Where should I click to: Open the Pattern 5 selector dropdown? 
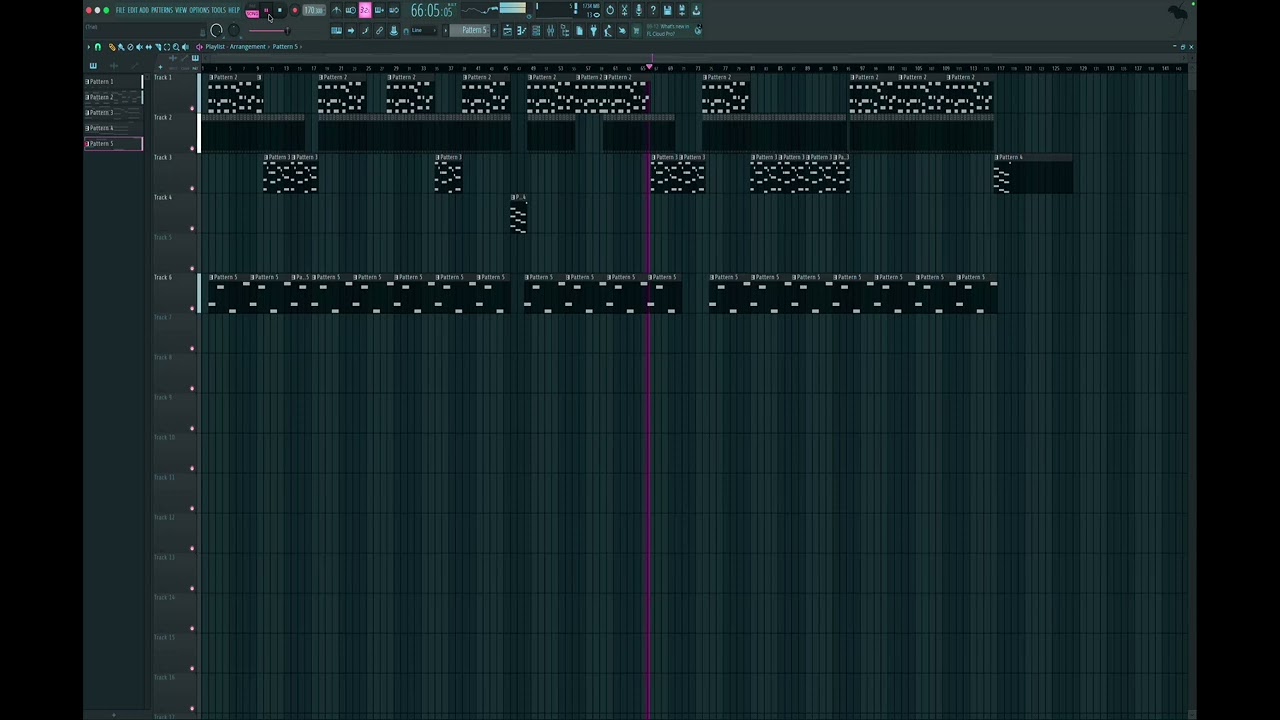click(x=470, y=30)
